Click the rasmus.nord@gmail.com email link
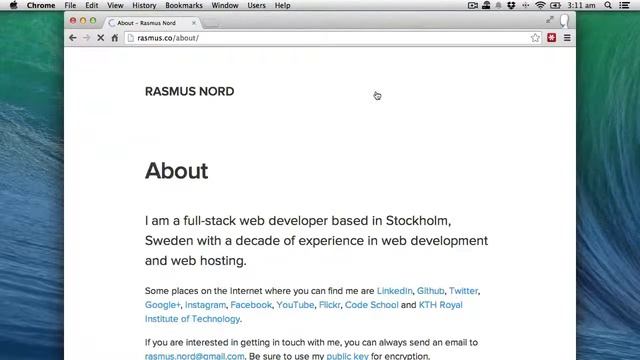The width and height of the screenshot is (640, 360). click(x=195, y=356)
